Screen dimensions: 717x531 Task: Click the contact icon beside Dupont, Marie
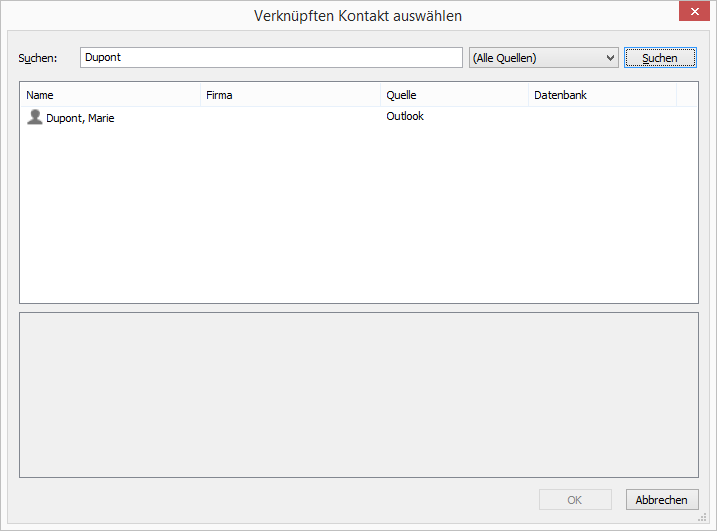pyautogui.click(x=35, y=118)
